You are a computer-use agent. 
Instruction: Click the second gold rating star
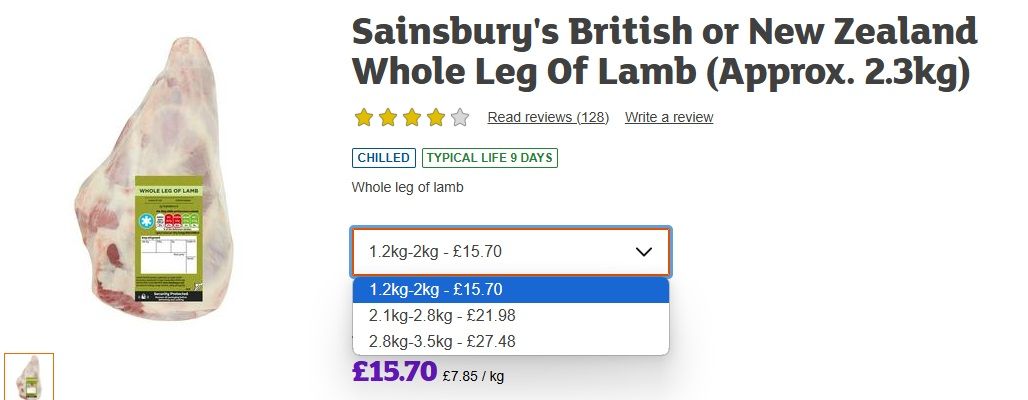(388, 118)
